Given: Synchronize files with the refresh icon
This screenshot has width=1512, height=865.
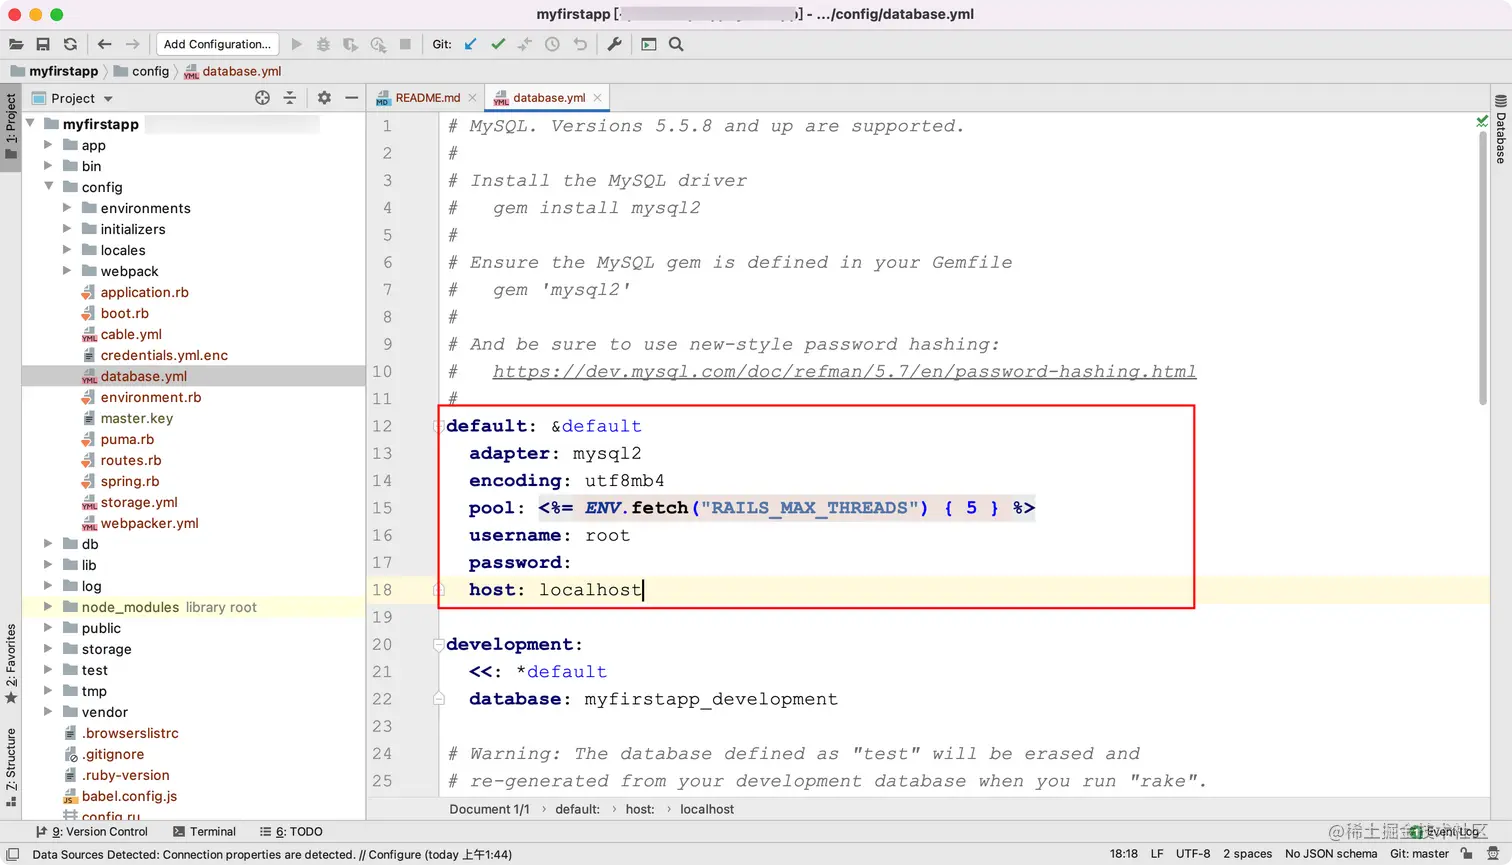Looking at the screenshot, I should click(x=70, y=44).
